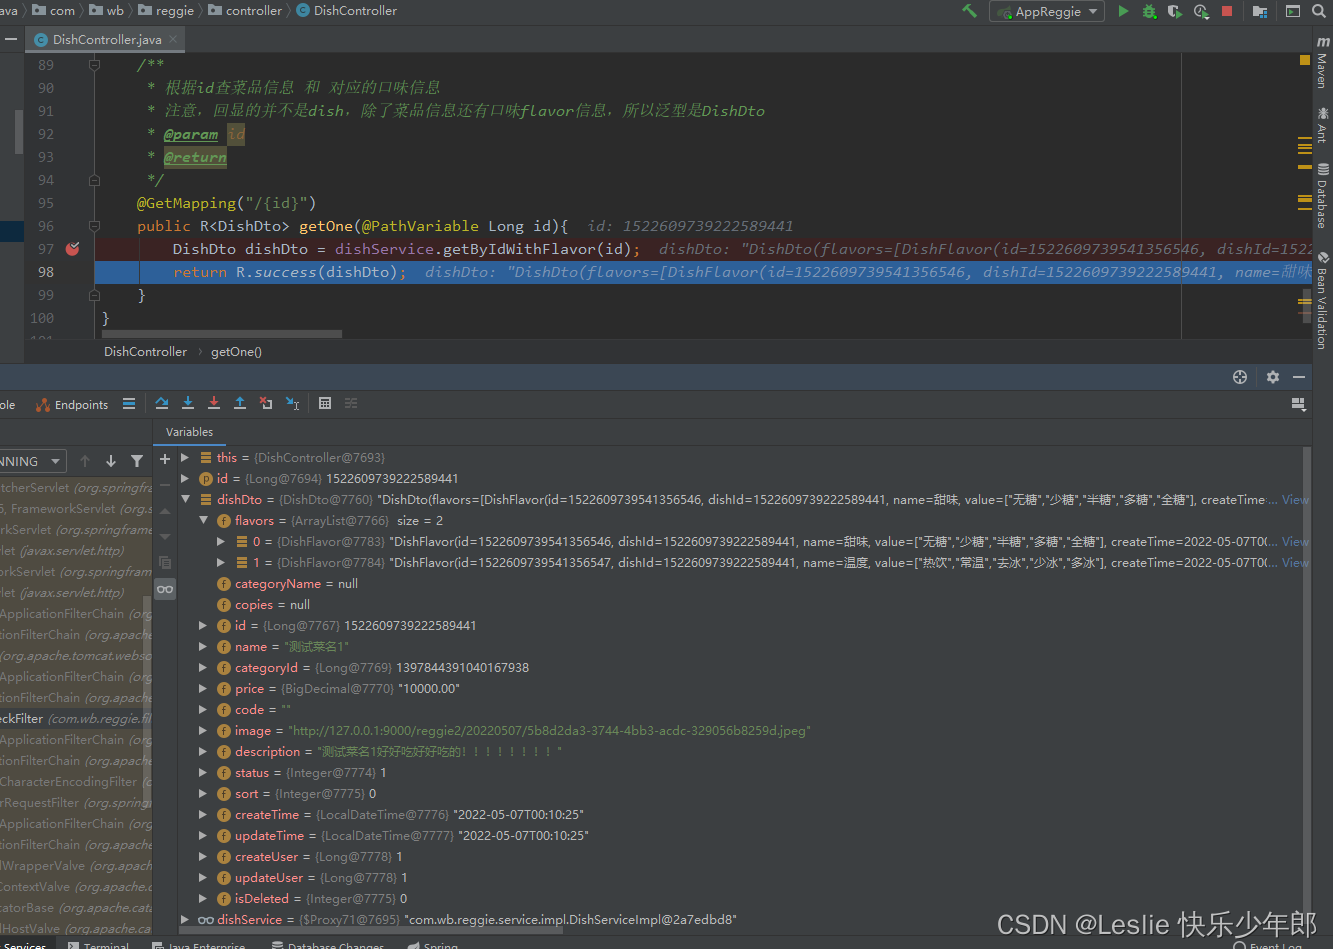
Task: Expand the price BigDecimal field
Action: pos(203,688)
